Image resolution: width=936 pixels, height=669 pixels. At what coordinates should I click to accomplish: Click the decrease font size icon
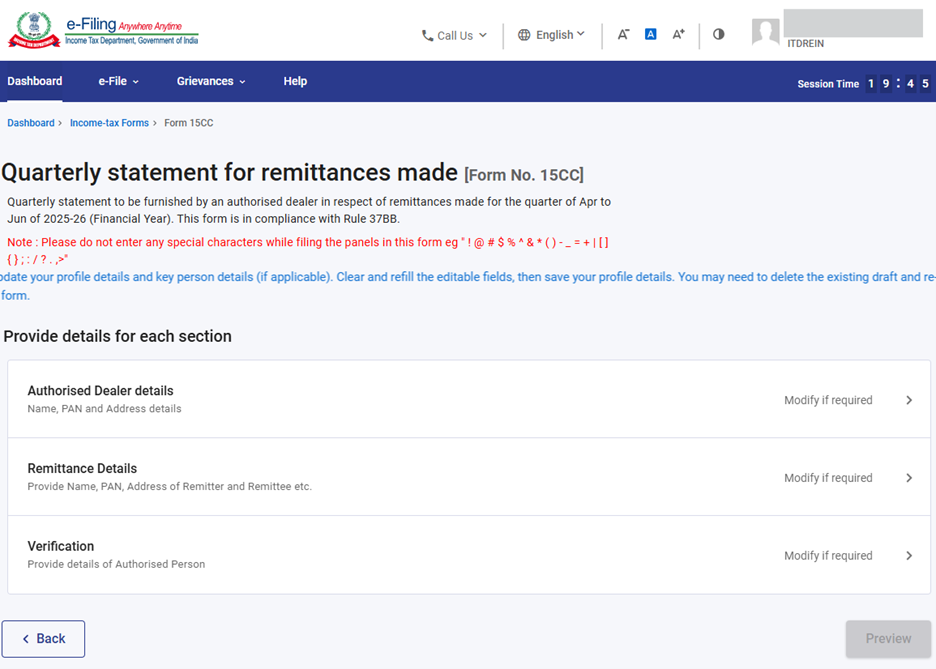(x=623, y=34)
